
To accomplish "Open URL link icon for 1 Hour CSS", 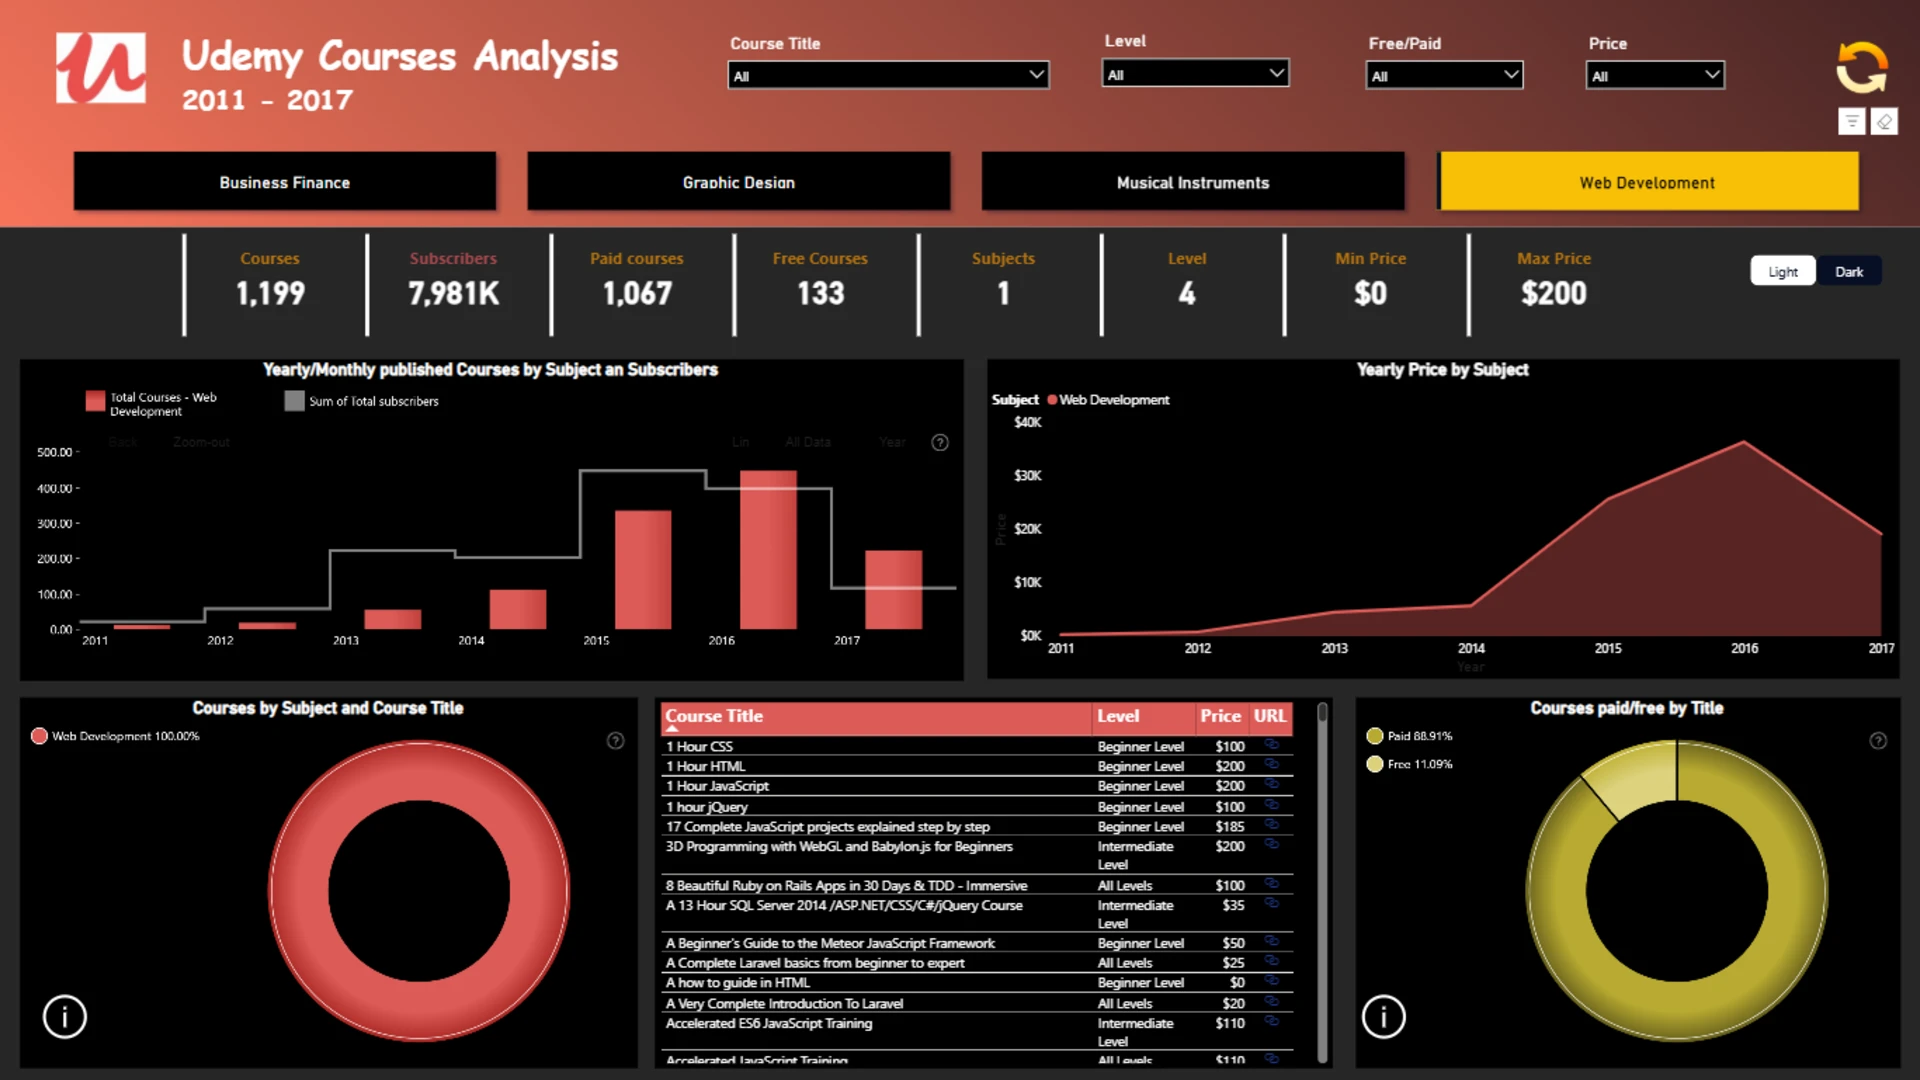I will coord(1271,745).
